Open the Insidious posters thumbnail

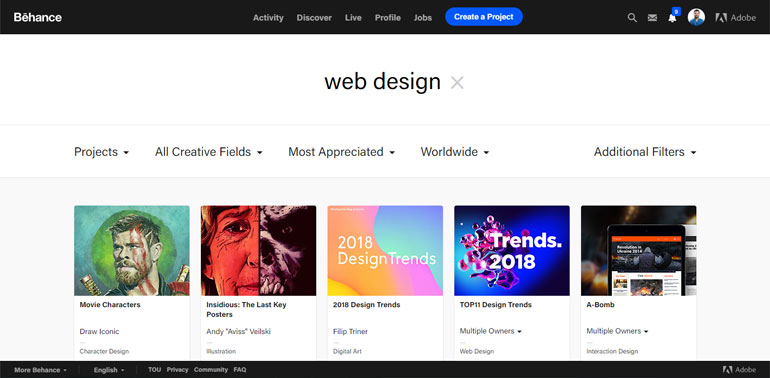click(258, 250)
